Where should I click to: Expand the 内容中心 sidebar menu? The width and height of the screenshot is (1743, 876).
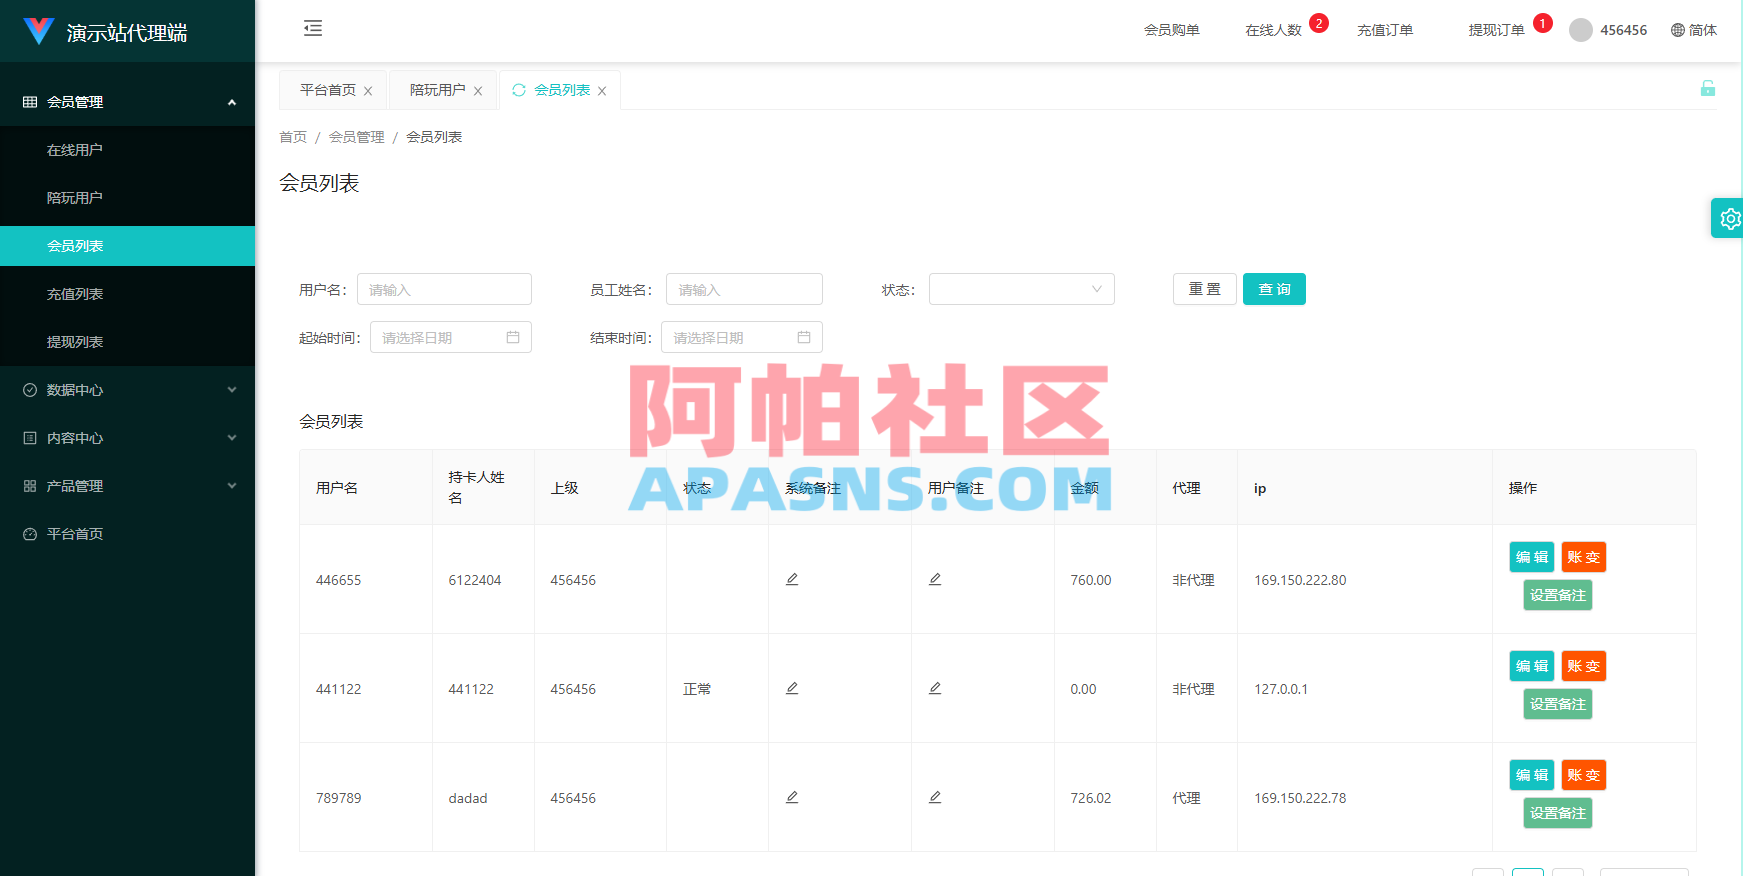click(x=127, y=438)
